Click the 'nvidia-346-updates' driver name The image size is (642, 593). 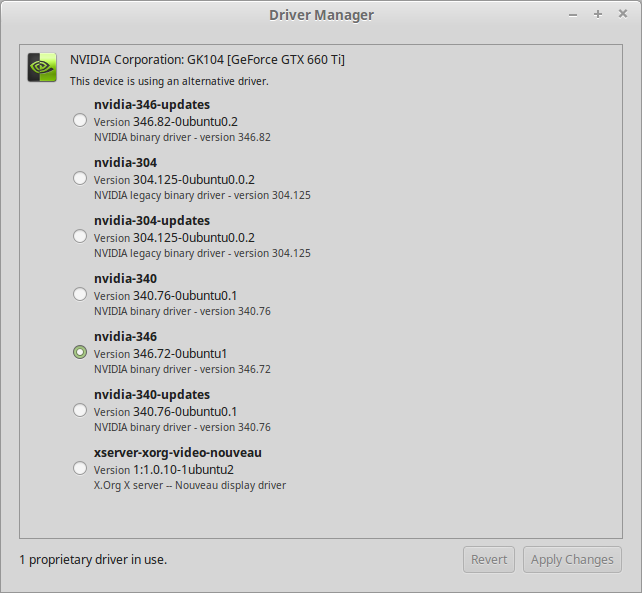[x=152, y=105]
